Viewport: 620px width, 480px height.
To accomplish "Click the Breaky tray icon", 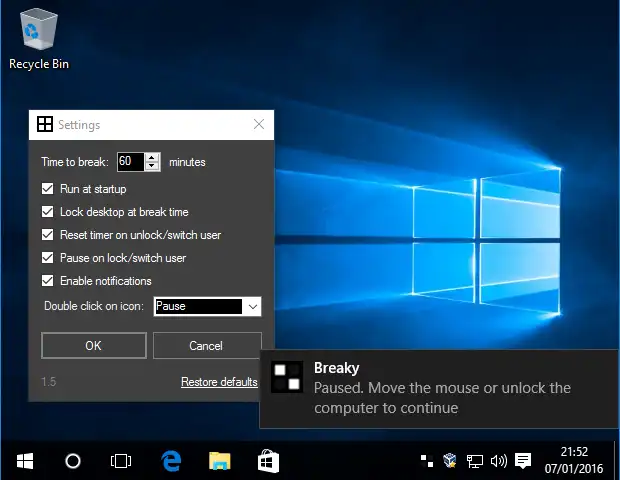I will click(426, 461).
